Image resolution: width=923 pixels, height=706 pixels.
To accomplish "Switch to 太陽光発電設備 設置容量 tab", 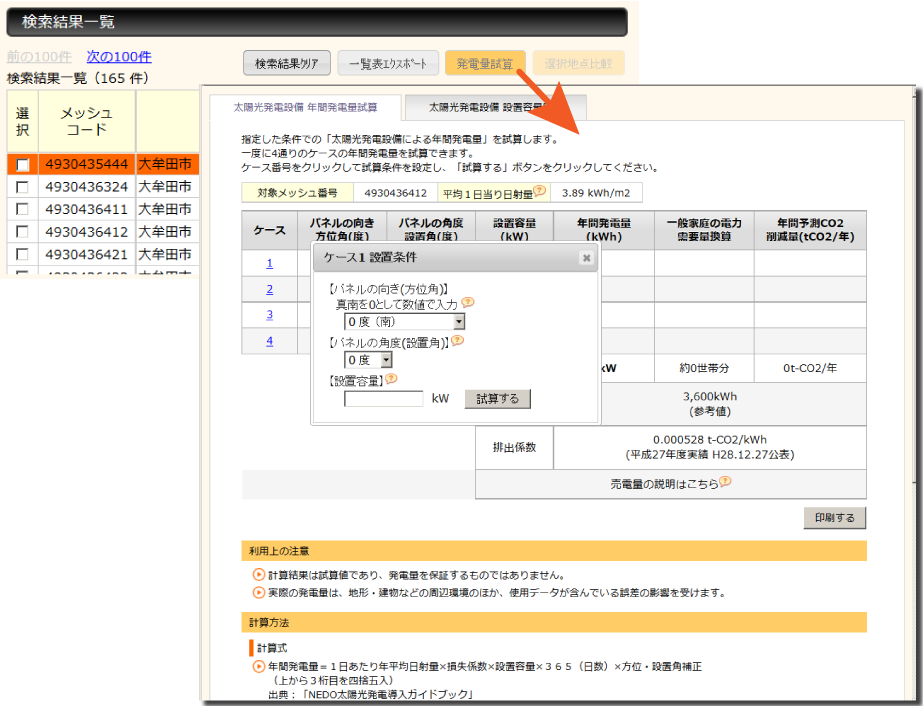I will 494,107.
